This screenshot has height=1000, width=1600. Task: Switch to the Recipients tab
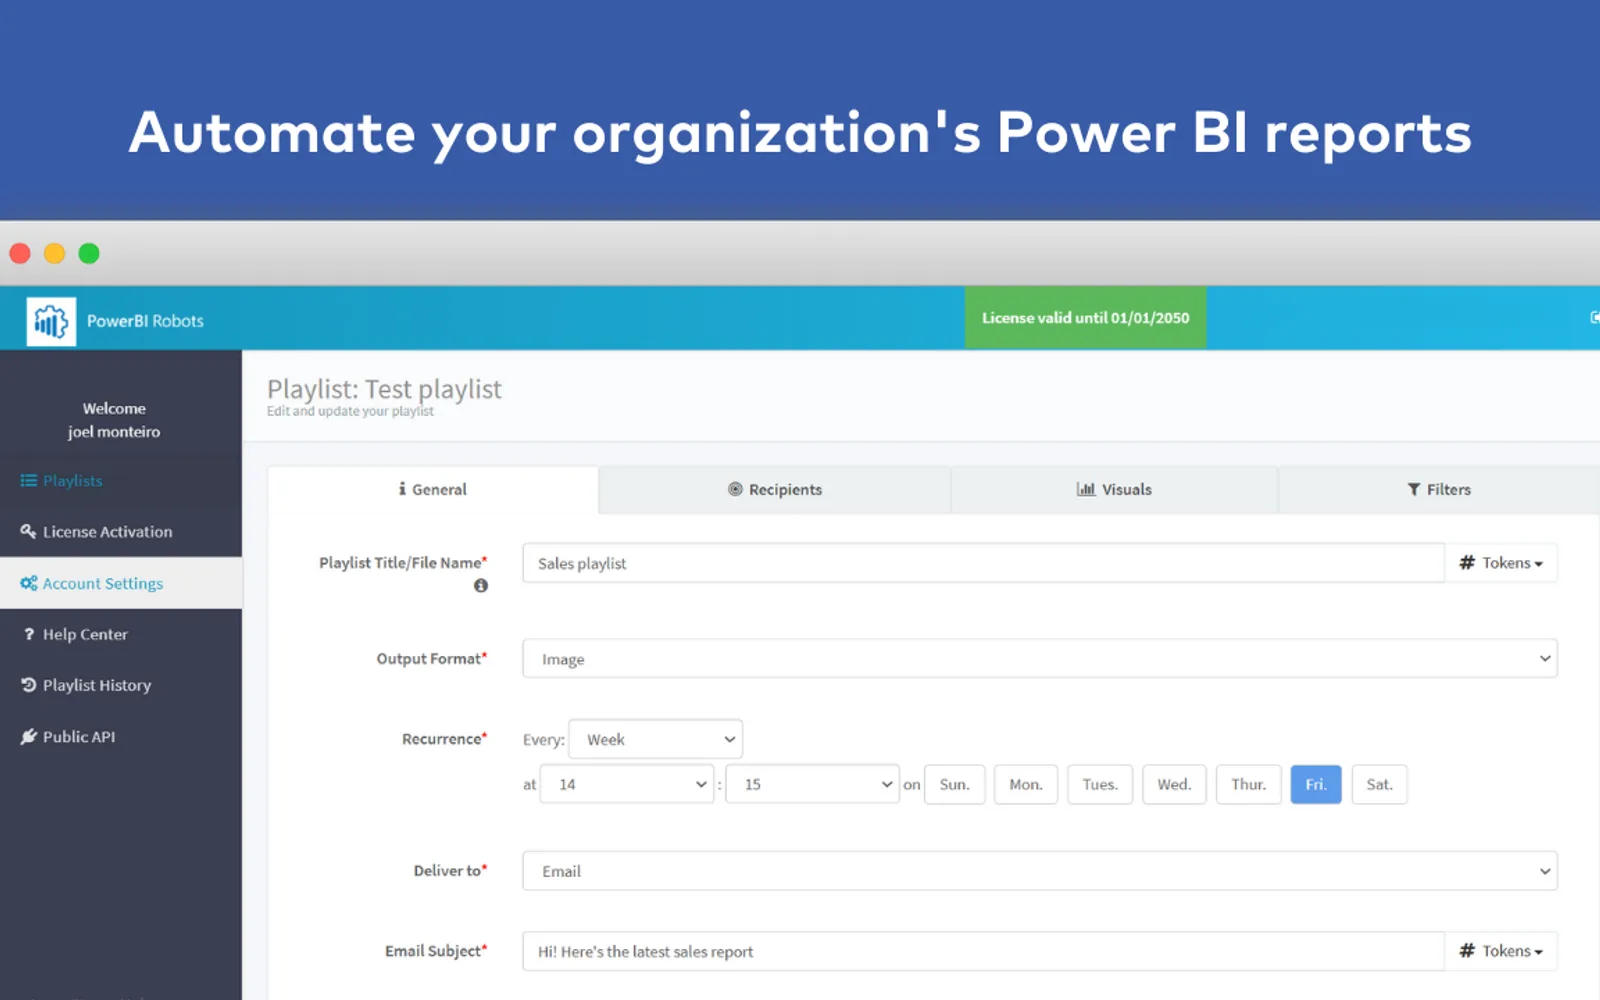click(x=775, y=490)
